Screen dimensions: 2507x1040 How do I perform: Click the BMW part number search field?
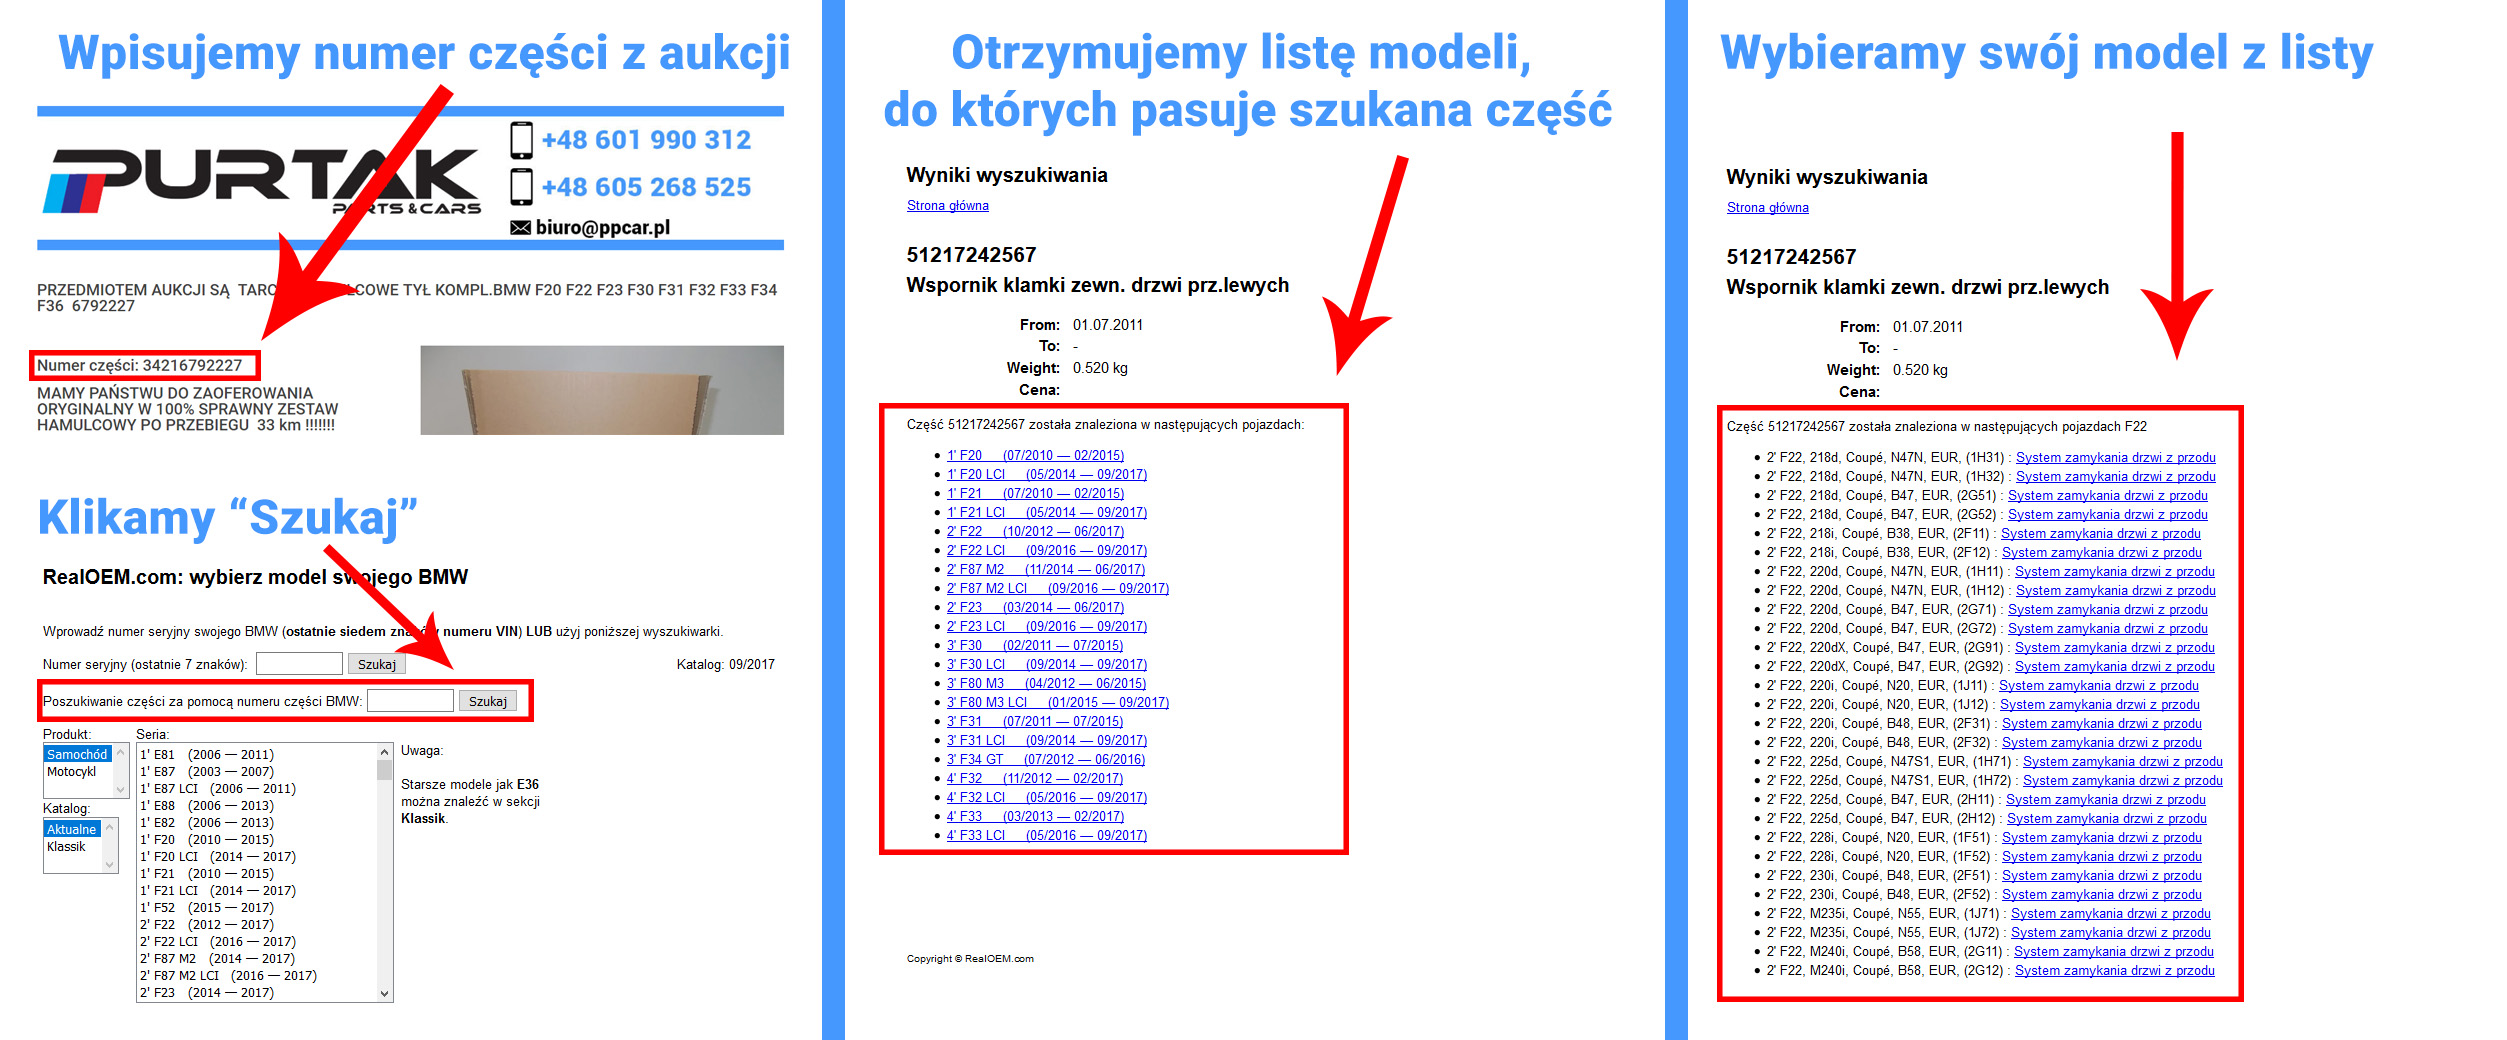(410, 701)
